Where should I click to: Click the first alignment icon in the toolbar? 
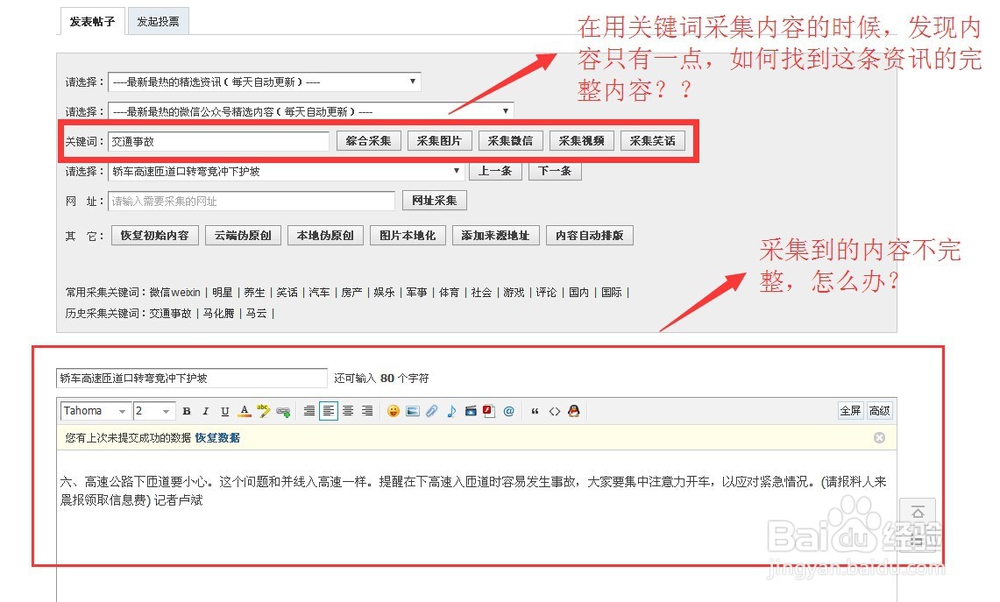tap(309, 411)
